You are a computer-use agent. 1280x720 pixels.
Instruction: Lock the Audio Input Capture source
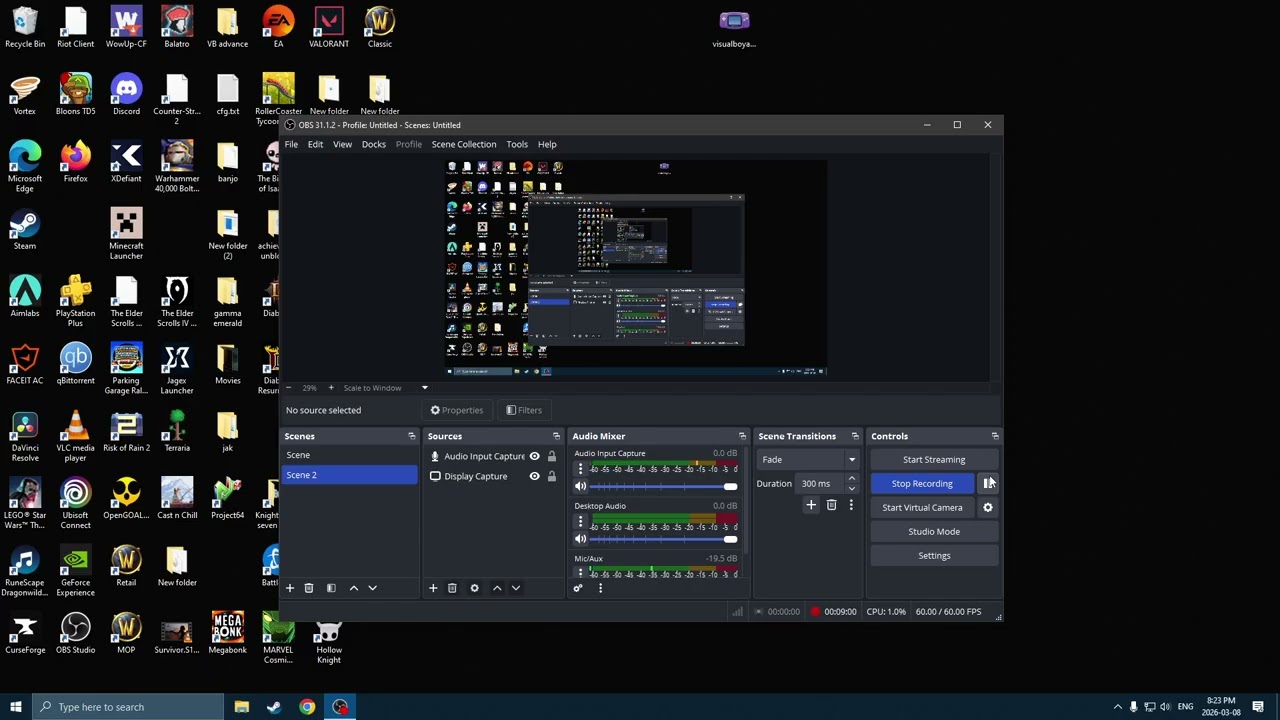pyautogui.click(x=551, y=457)
